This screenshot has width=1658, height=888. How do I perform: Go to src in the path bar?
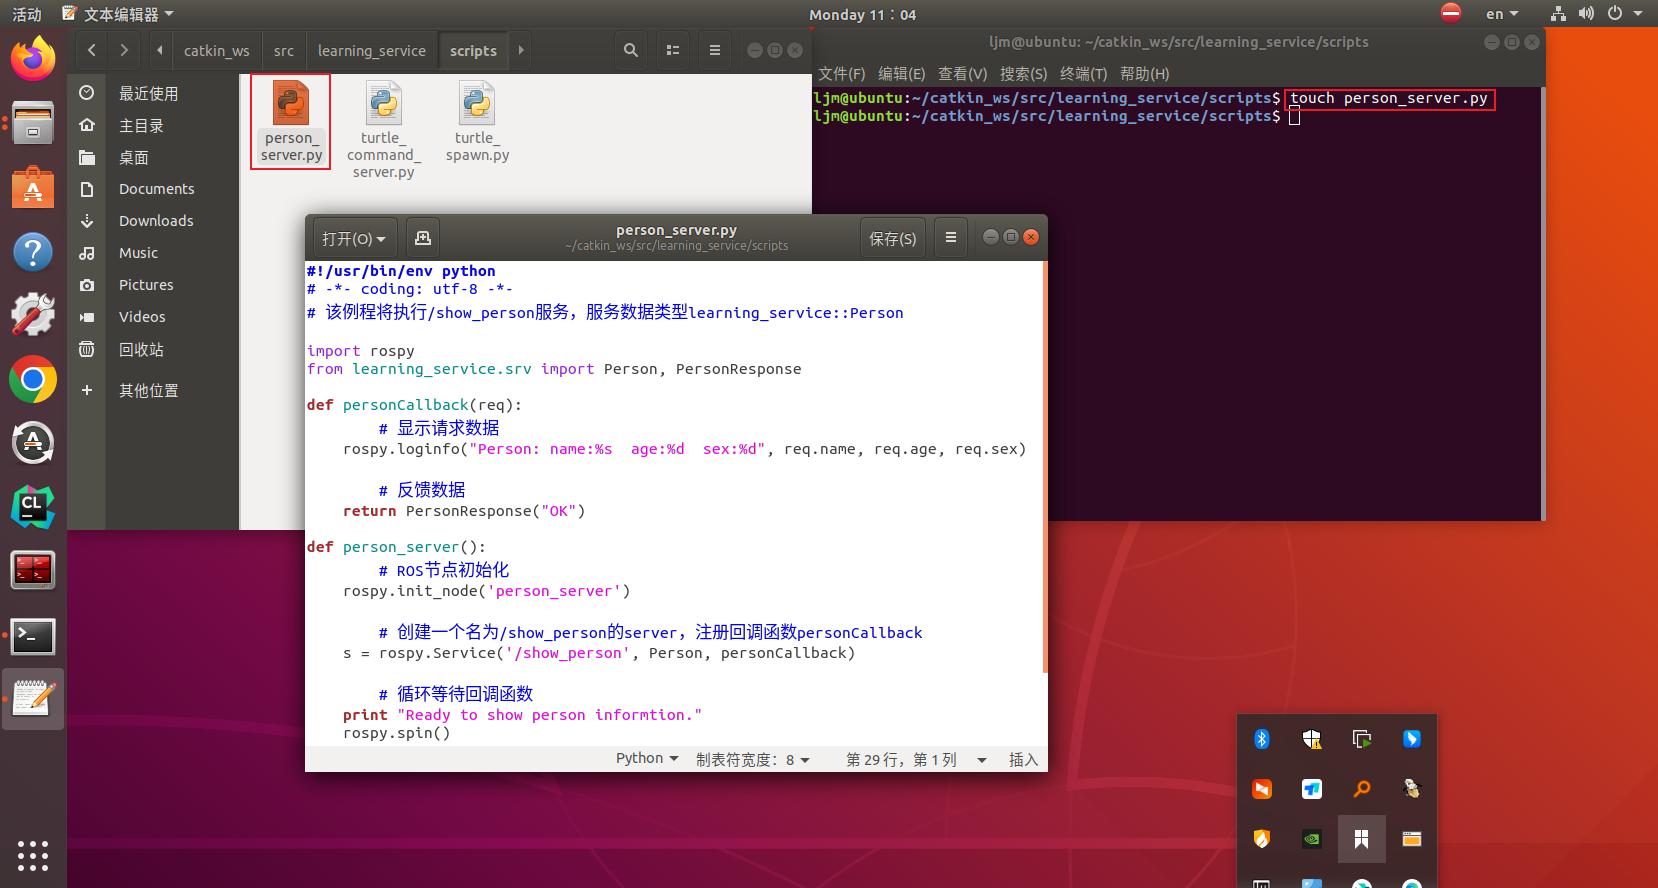click(284, 50)
